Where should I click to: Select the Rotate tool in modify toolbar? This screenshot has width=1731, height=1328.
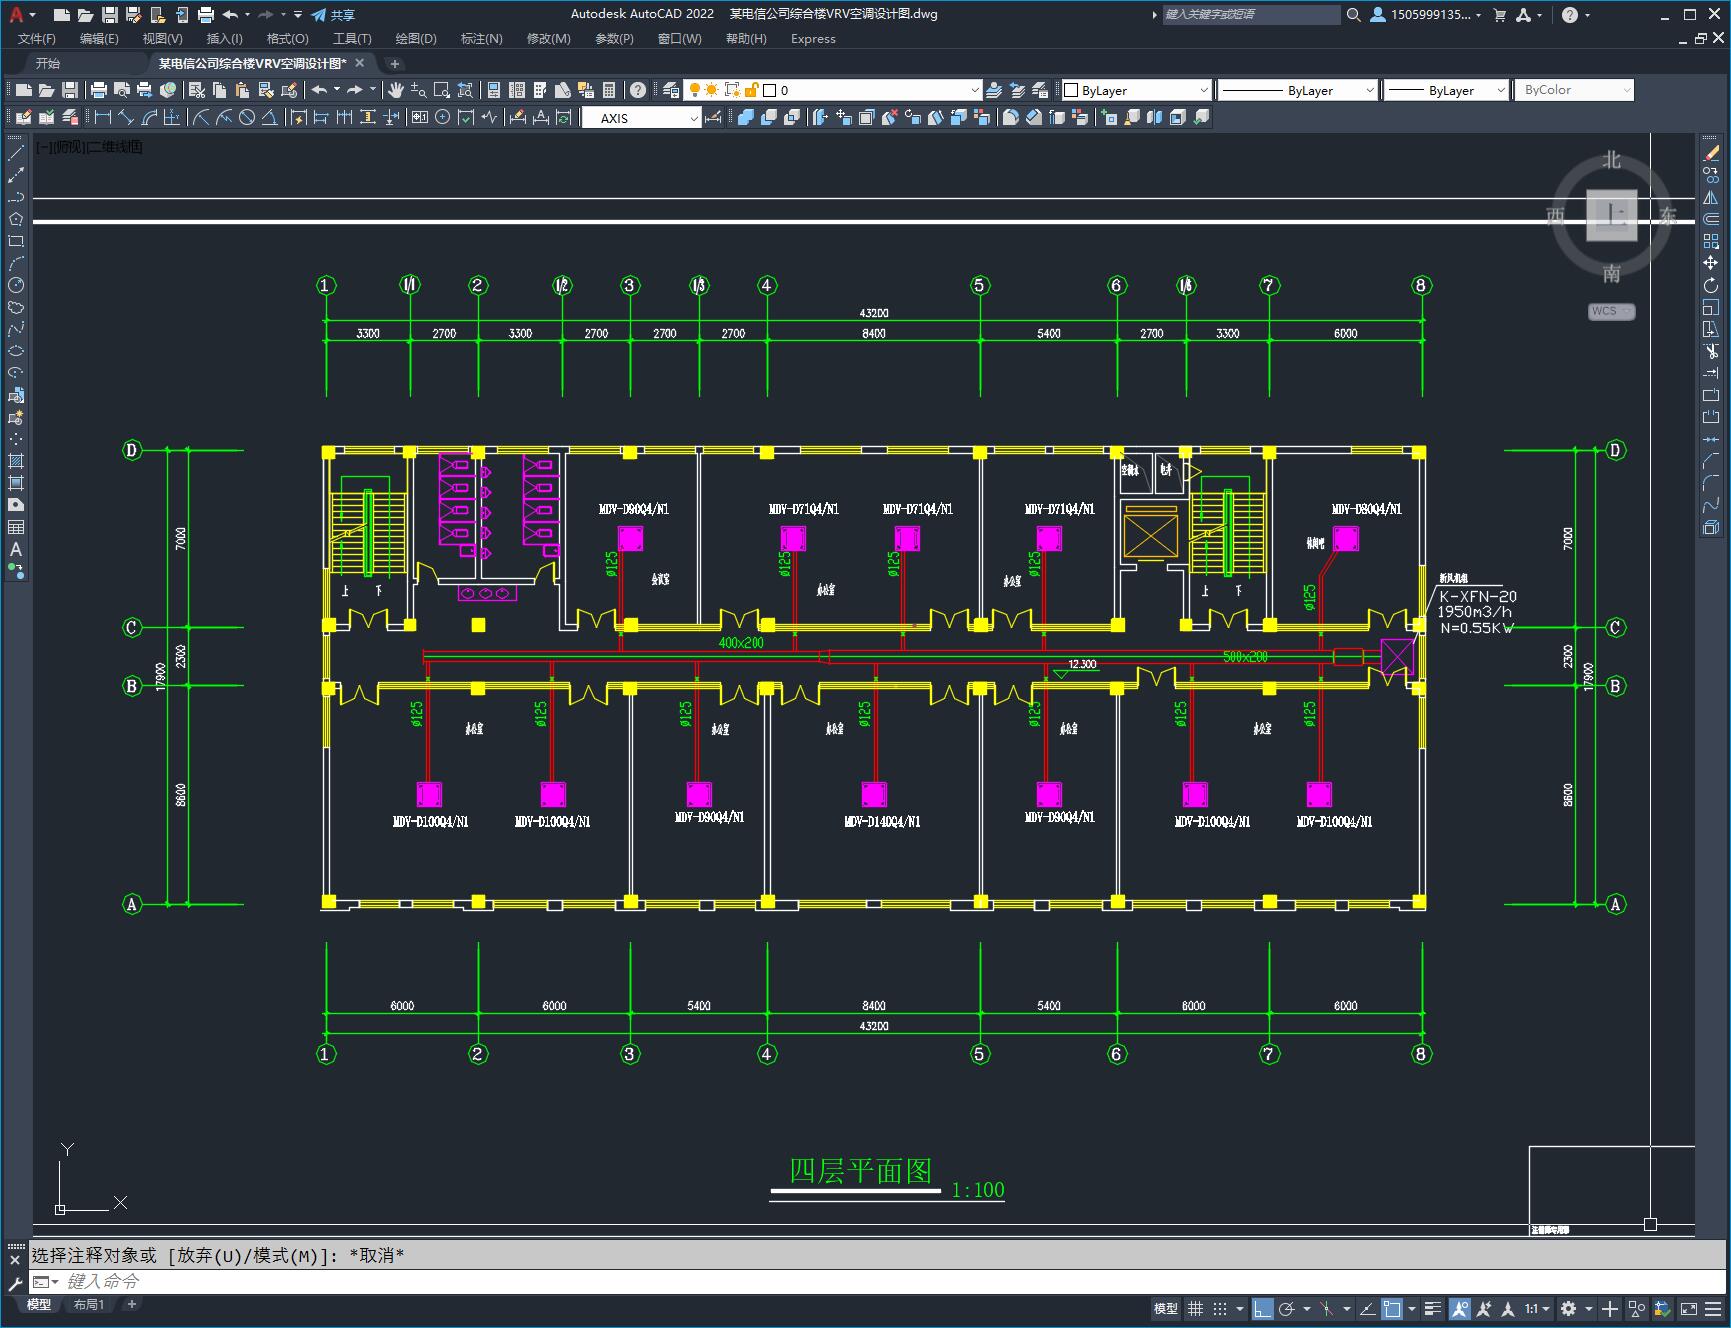(x=1711, y=285)
